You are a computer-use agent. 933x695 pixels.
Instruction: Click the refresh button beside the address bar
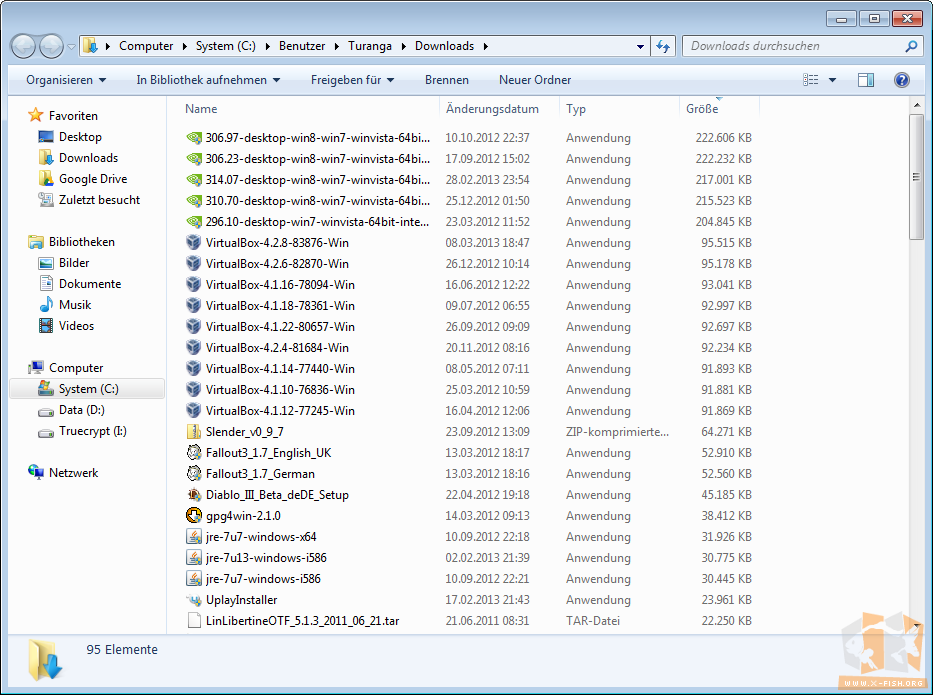point(663,46)
